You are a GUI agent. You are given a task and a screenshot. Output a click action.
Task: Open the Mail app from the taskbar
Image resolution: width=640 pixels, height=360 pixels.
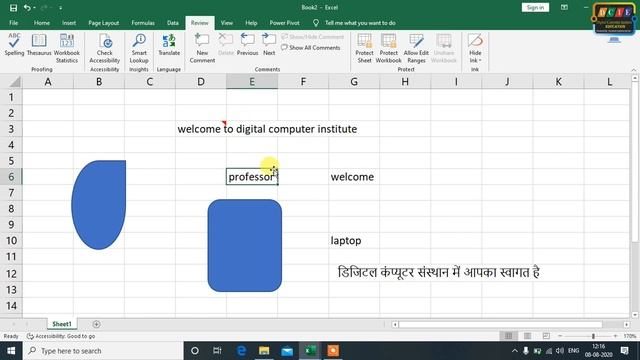coord(287,351)
